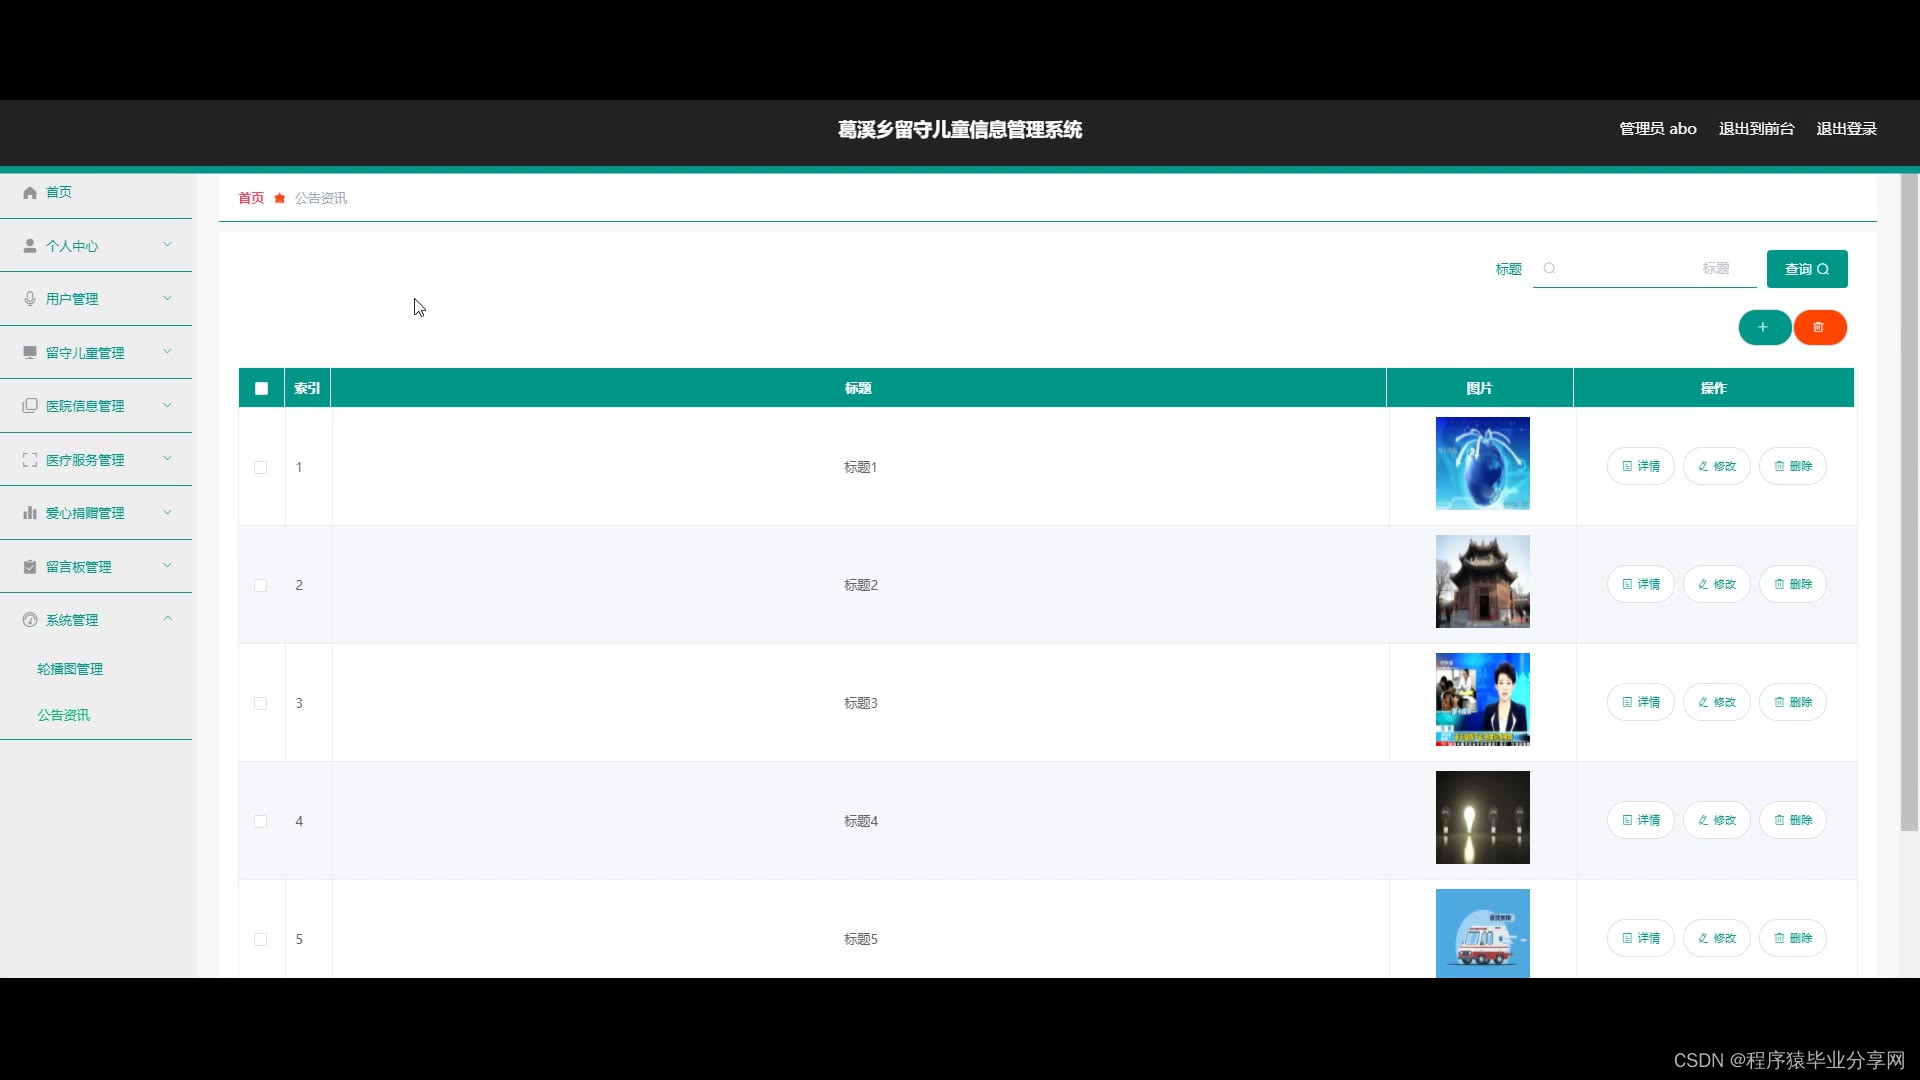Click the vertical page scrollbar
1920x1080 pixels.
point(1909,500)
